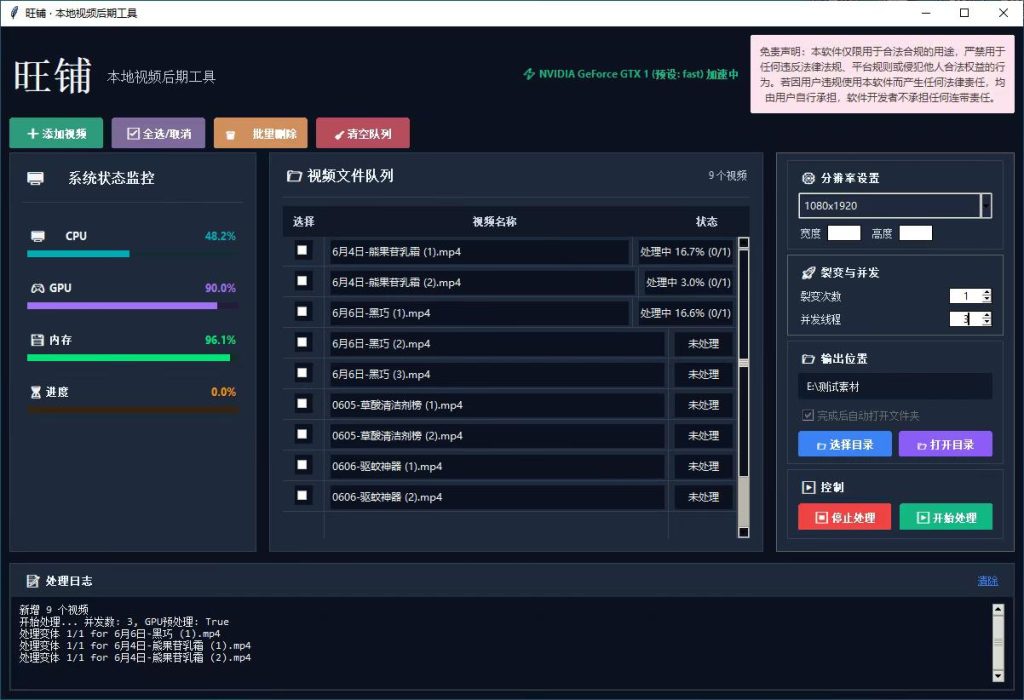Click the log scrollbar up arrow
The image size is (1024, 700).
[x=998, y=610]
